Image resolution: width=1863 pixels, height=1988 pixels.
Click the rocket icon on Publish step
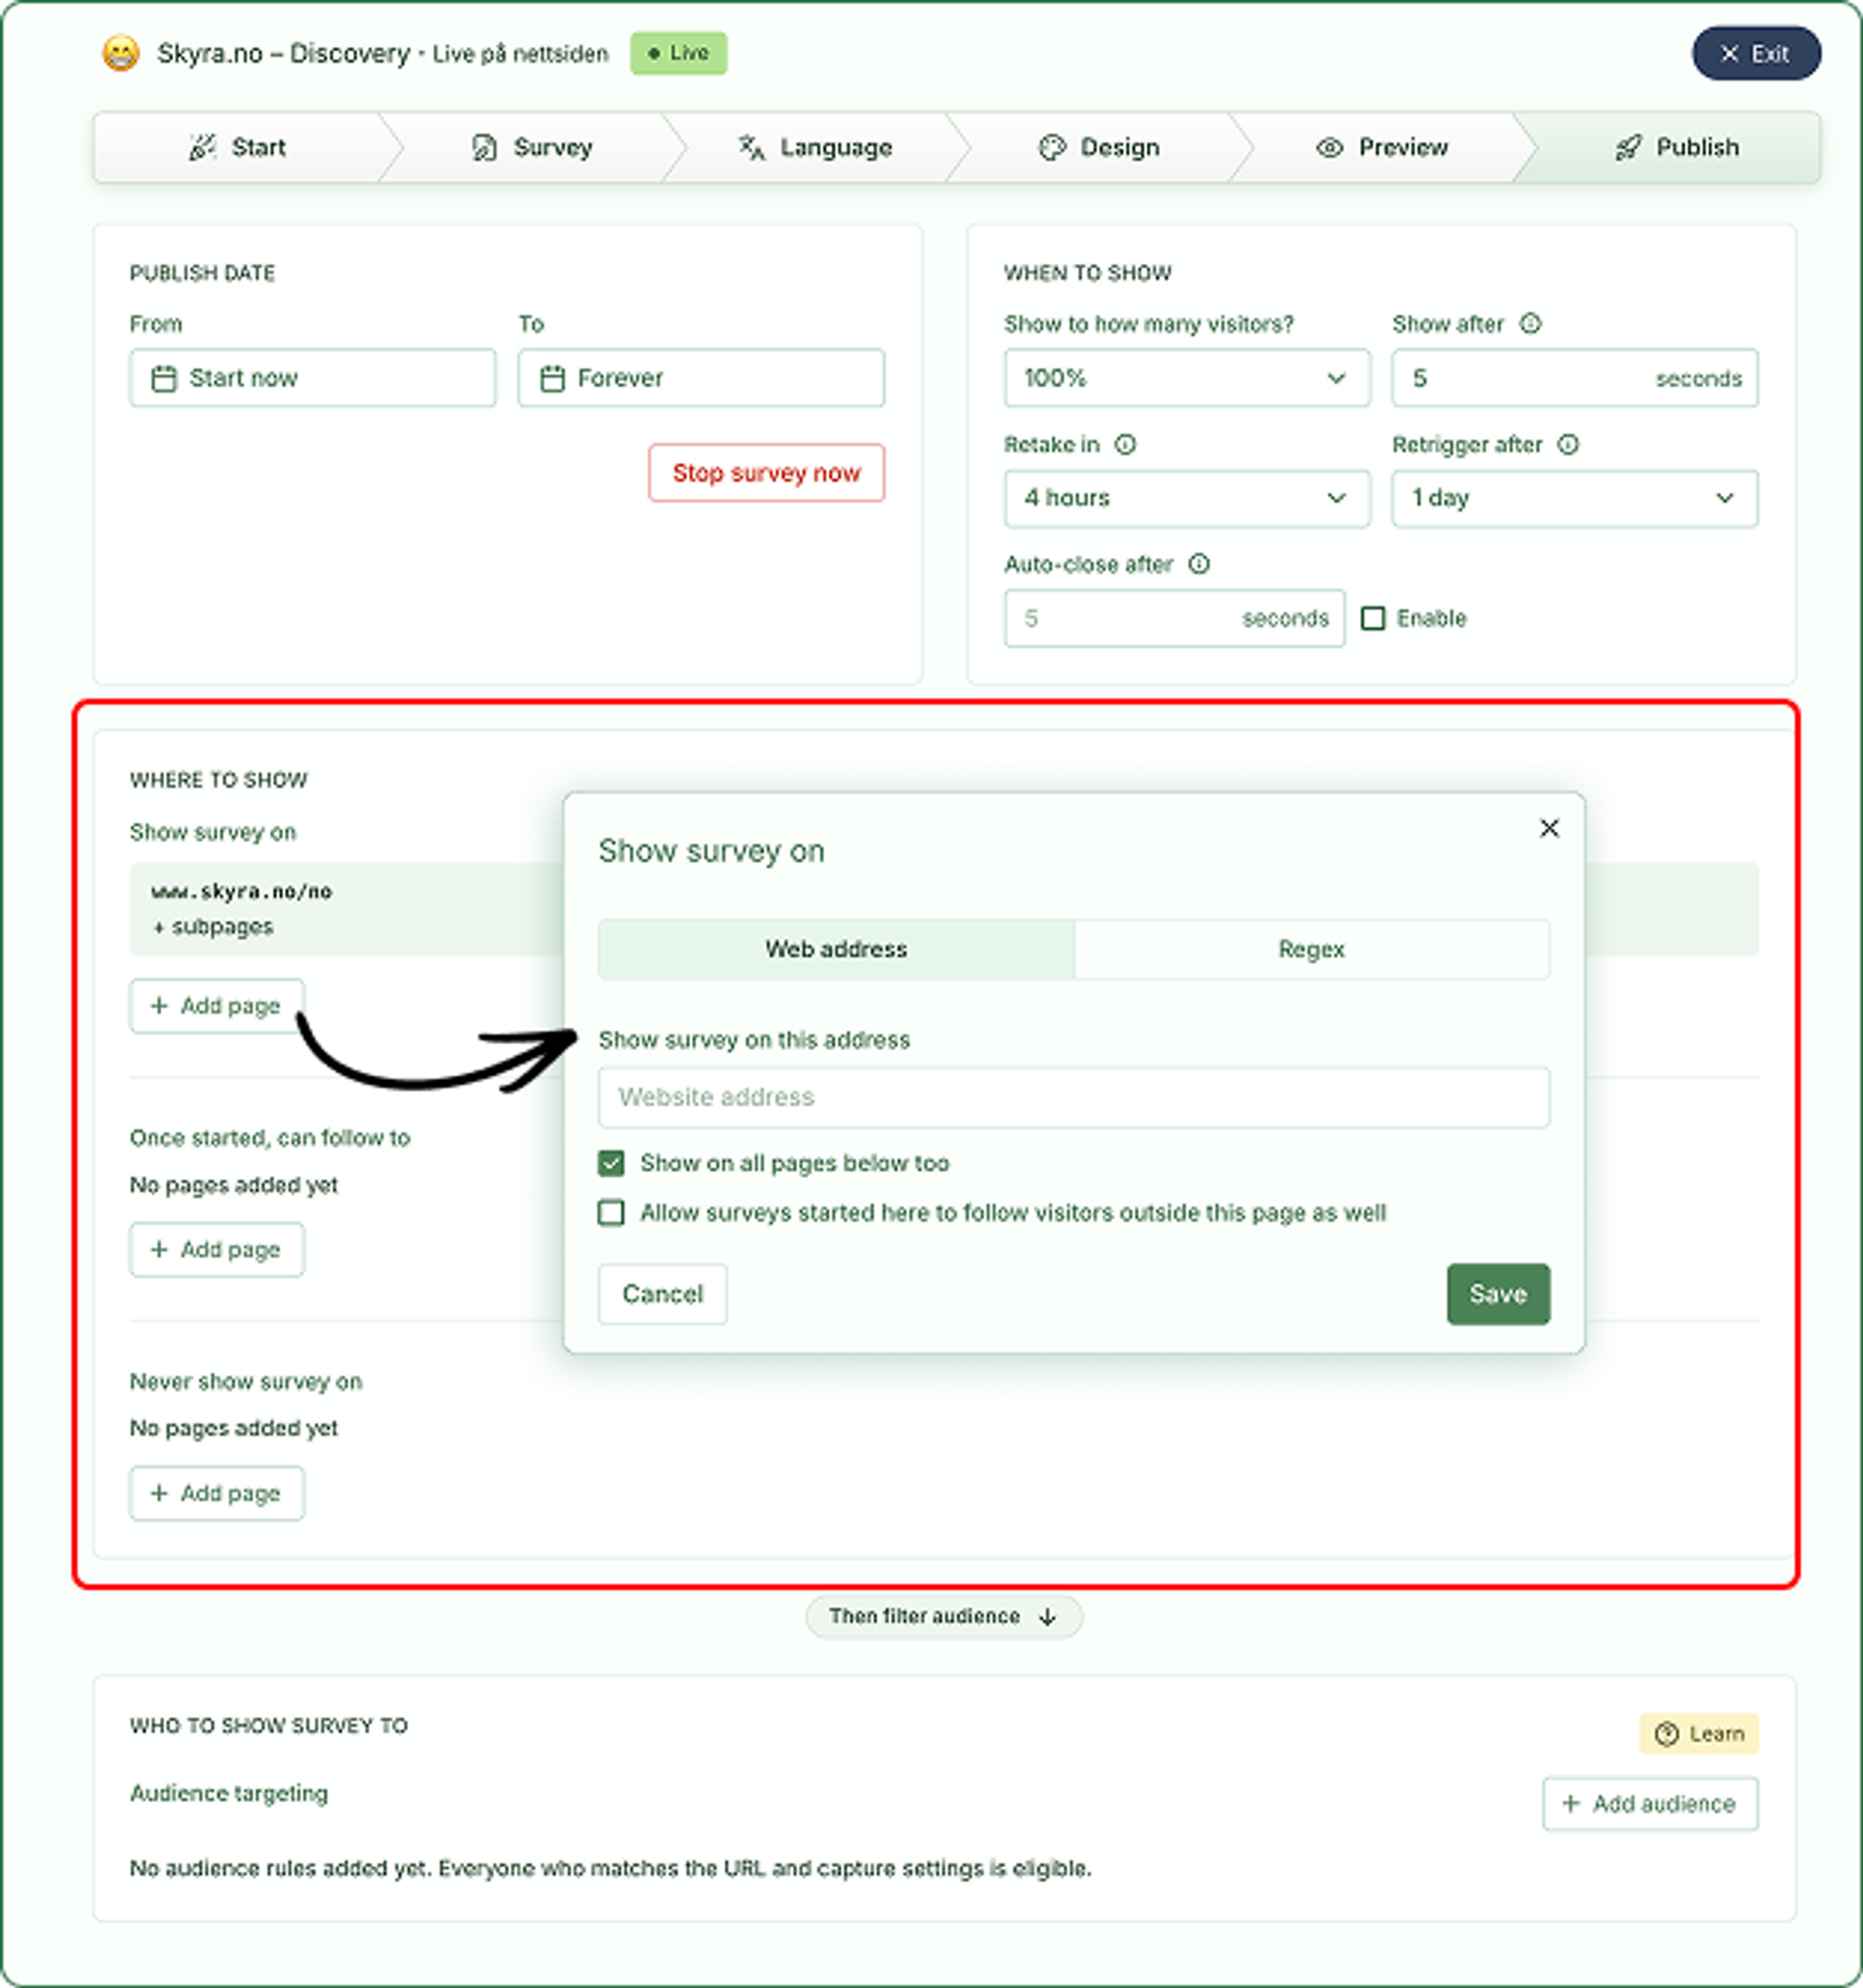[1628, 148]
